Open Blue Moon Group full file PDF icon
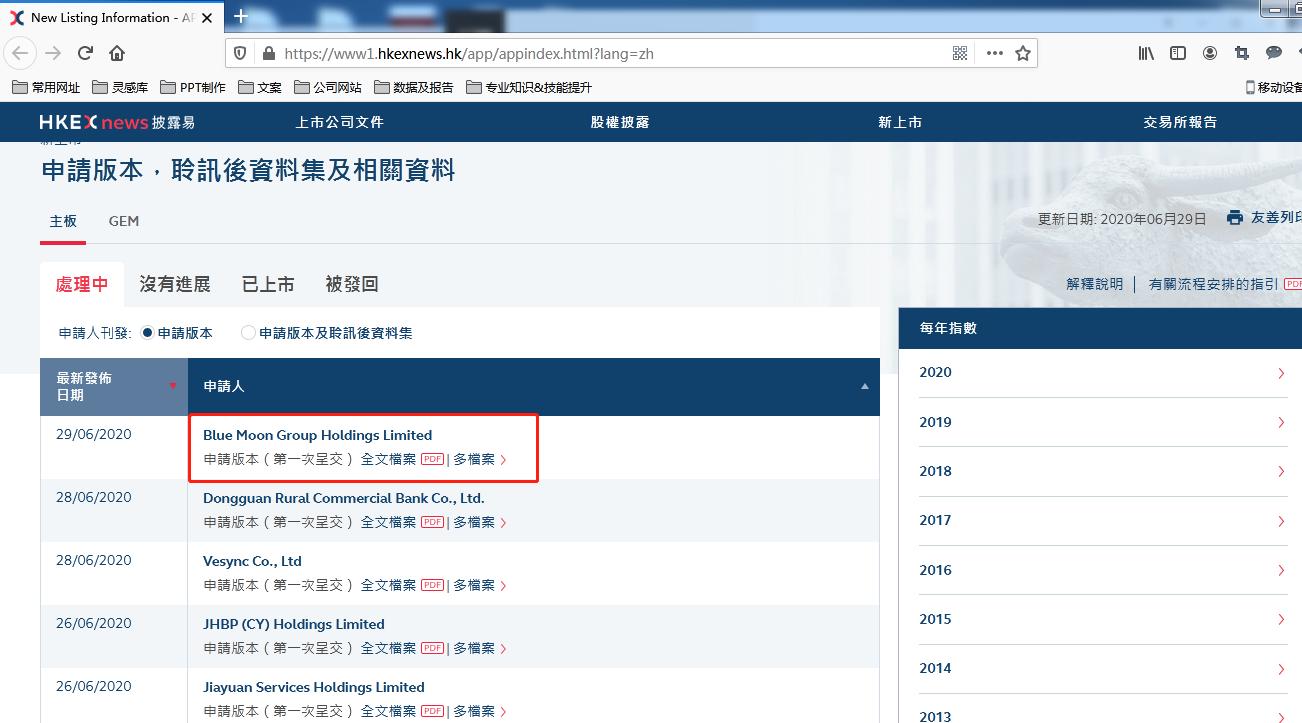The width and height of the screenshot is (1302, 723). (x=432, y=459)
